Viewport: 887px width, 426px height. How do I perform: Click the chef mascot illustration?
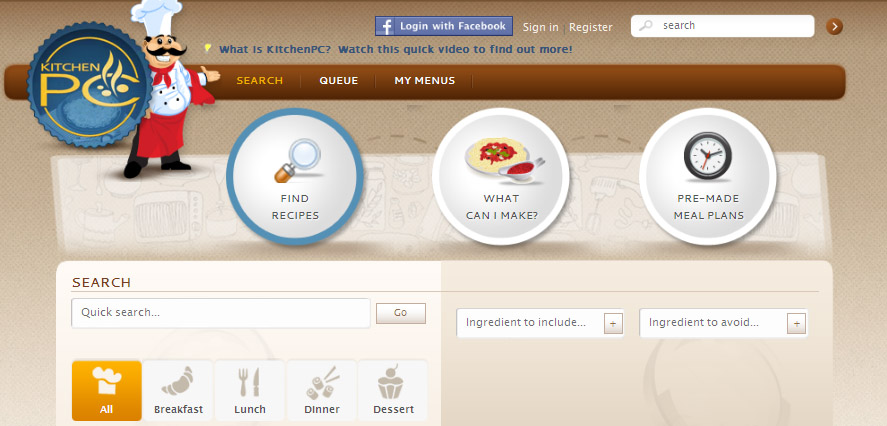tap(168, 91)
